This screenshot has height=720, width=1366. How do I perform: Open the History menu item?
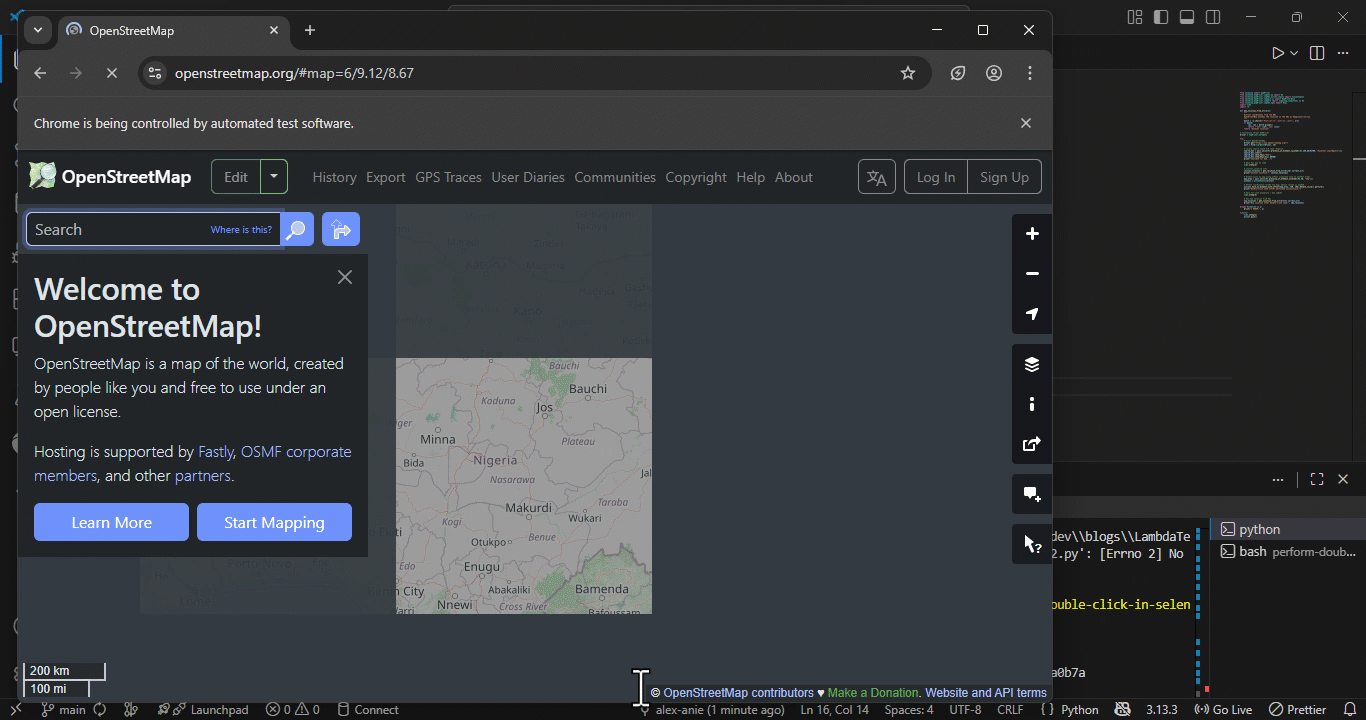tap(334, 177)
